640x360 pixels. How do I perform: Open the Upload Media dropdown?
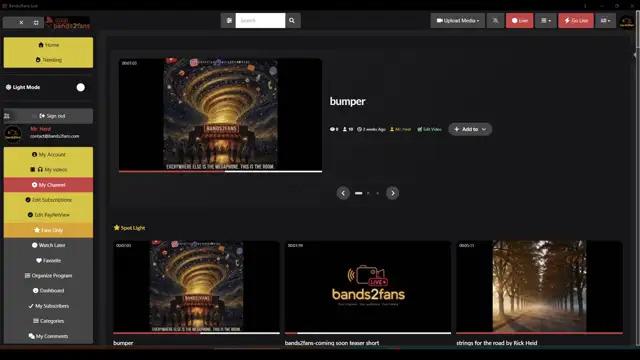458,20
